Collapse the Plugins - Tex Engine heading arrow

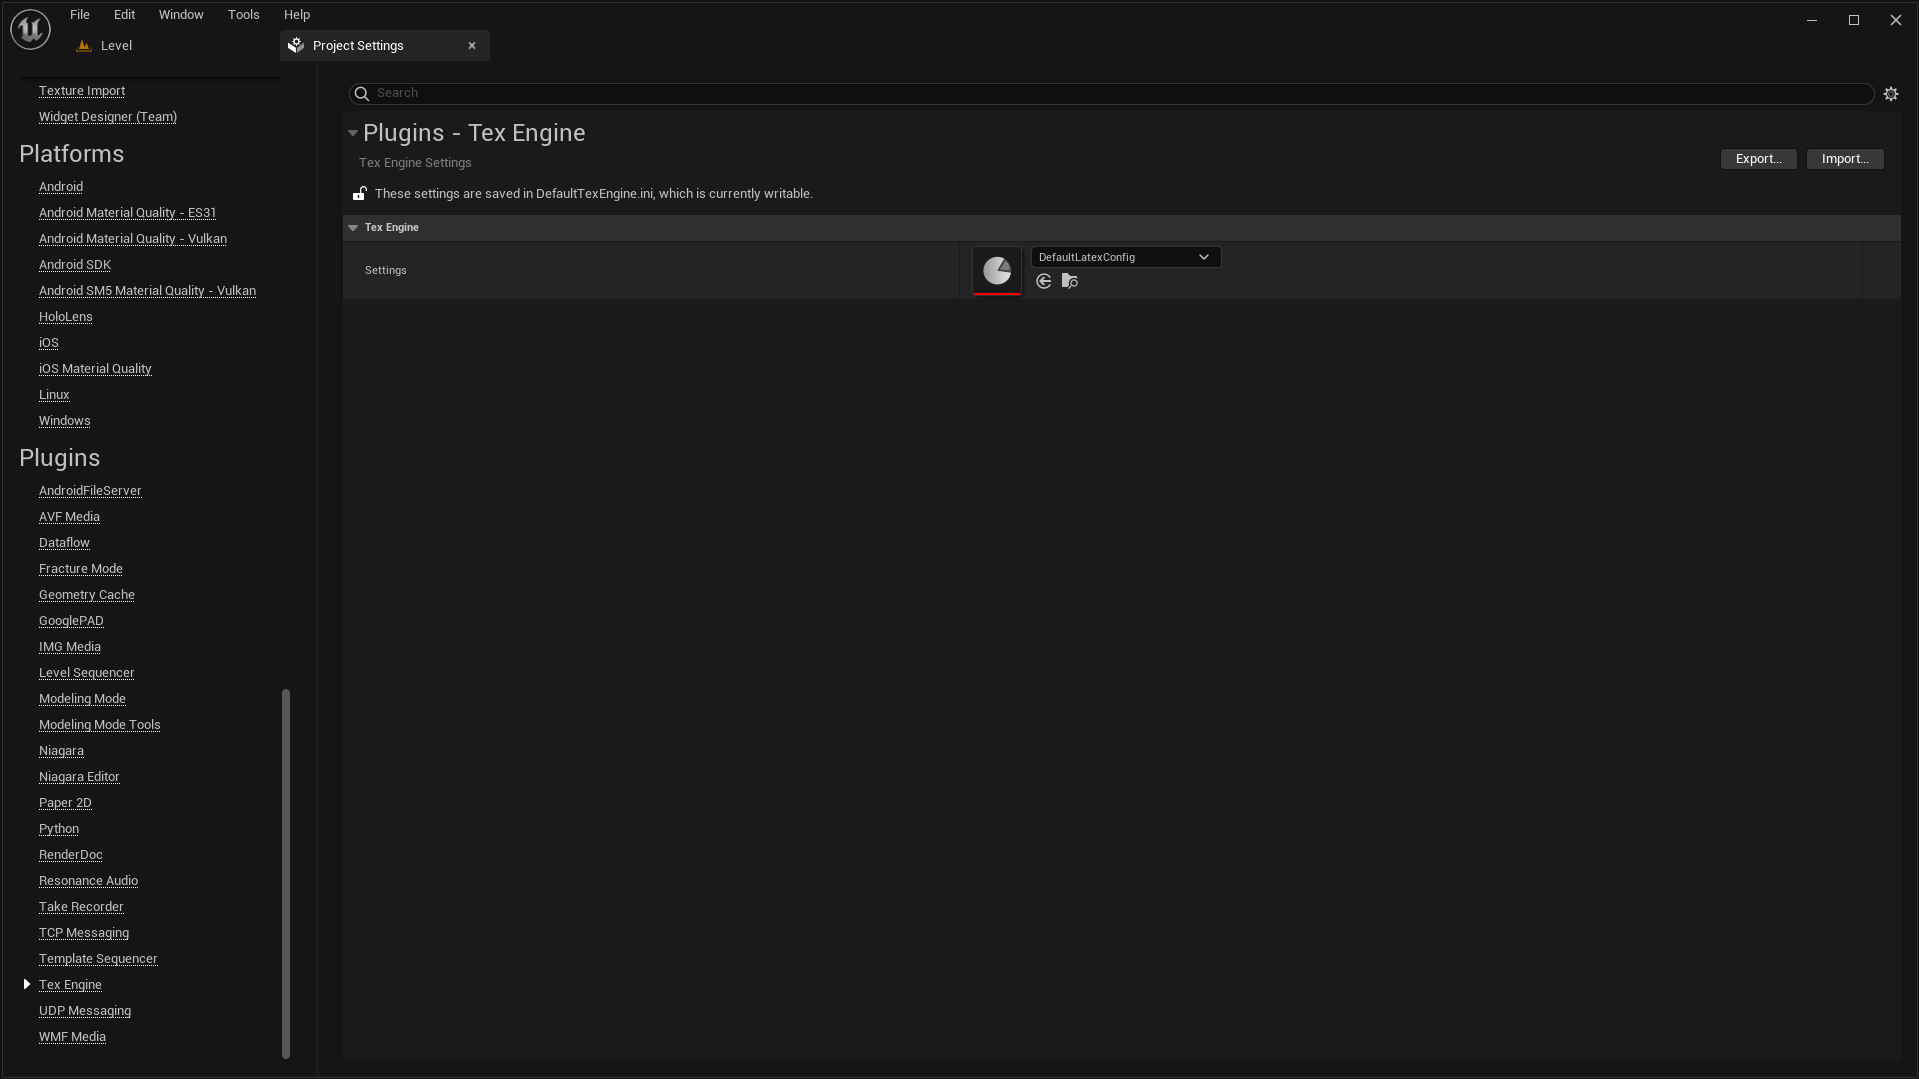[x=352, y=133]
